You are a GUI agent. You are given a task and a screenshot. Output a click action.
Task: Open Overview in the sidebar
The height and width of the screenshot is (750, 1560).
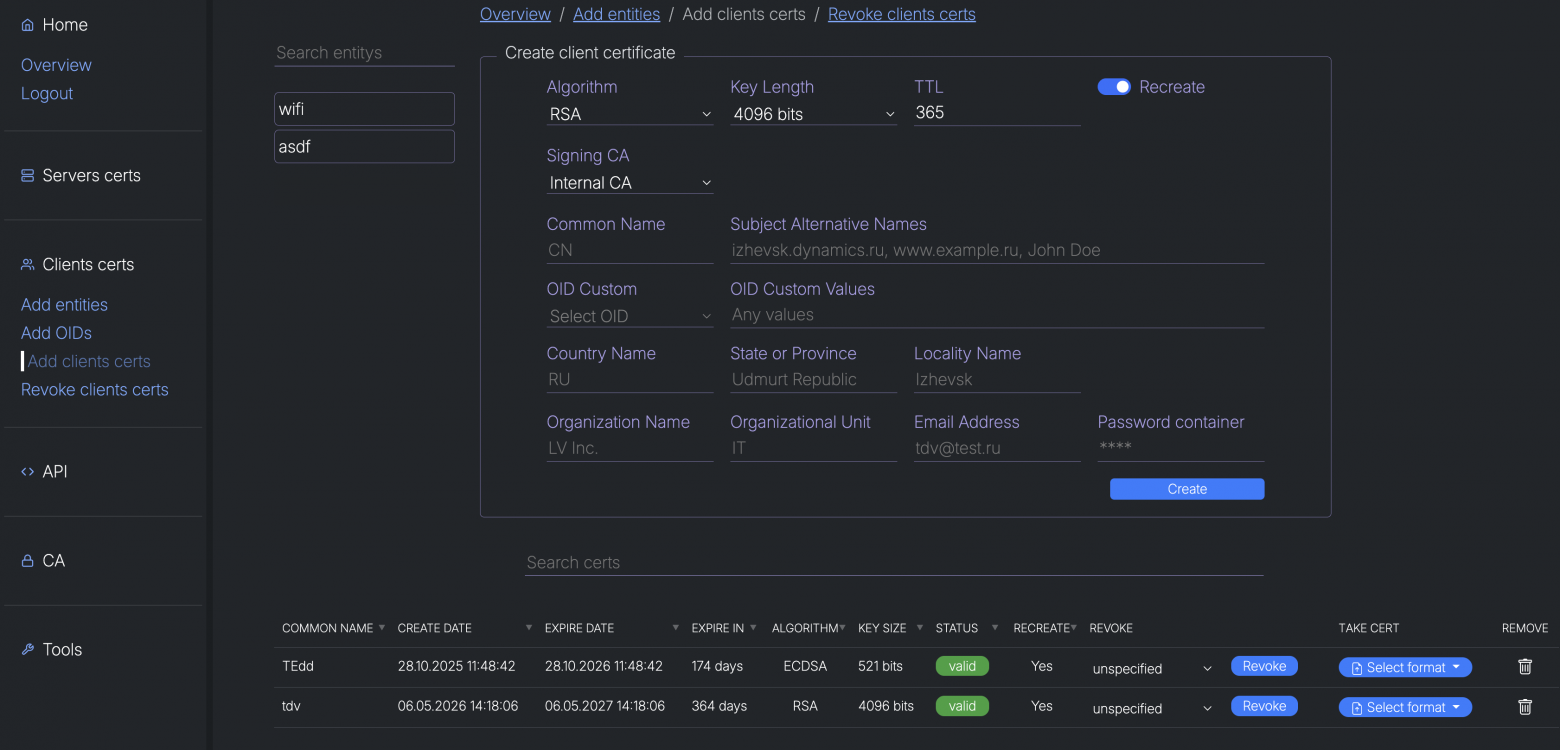click(x=56, y=65)
